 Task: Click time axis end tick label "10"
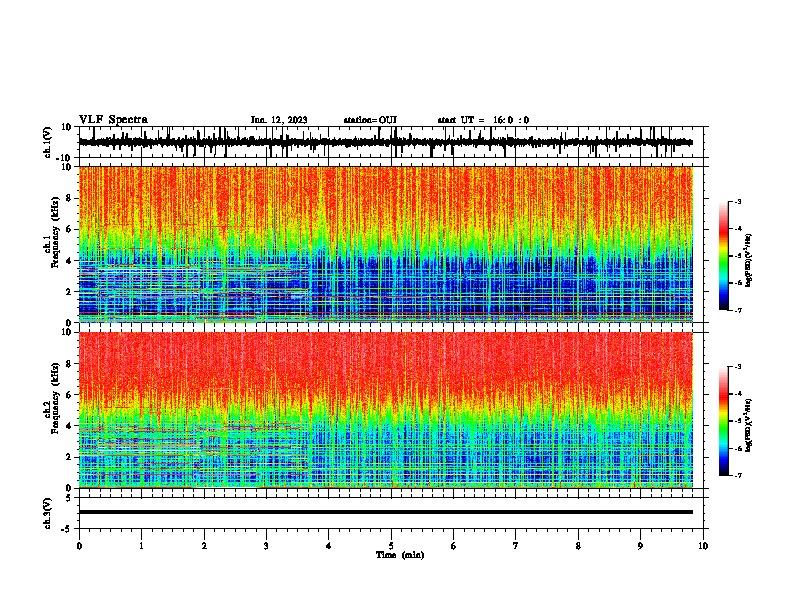[703, 546]
